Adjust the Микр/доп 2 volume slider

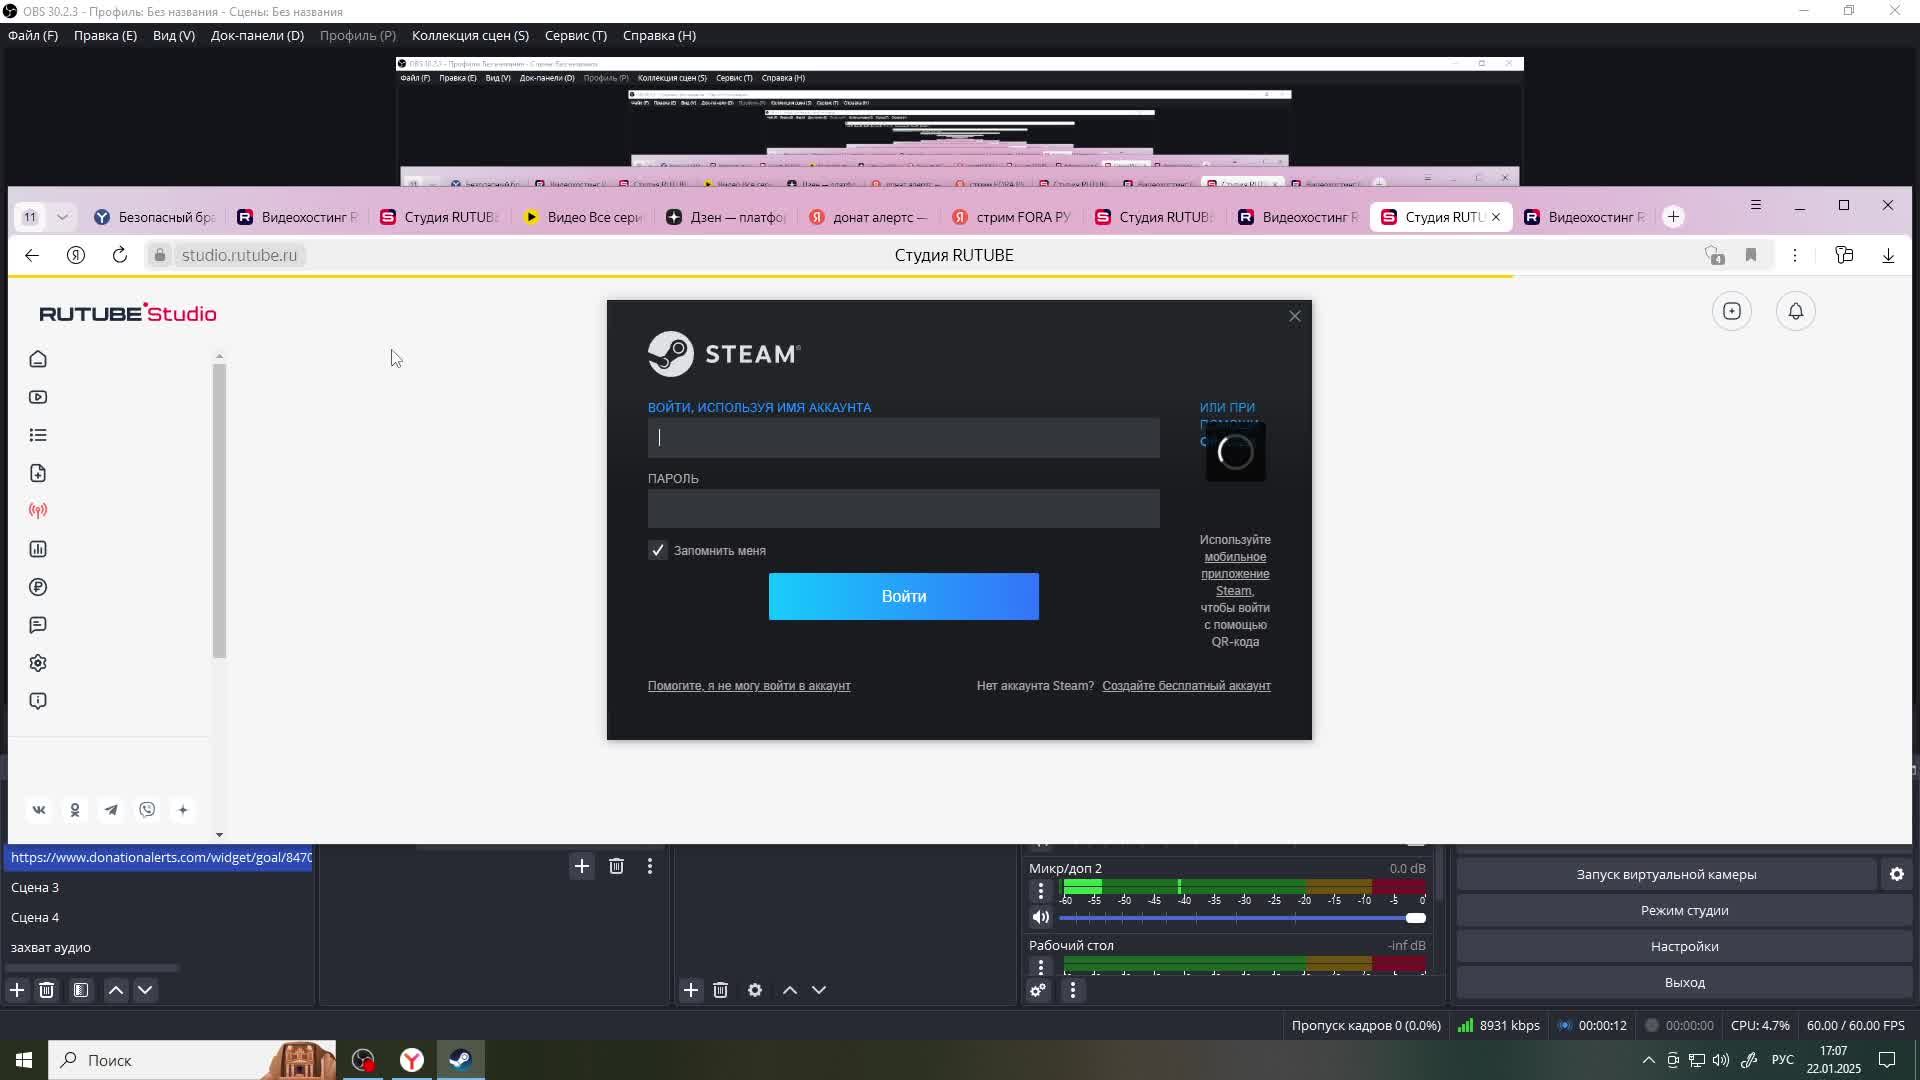[1242, 918]
